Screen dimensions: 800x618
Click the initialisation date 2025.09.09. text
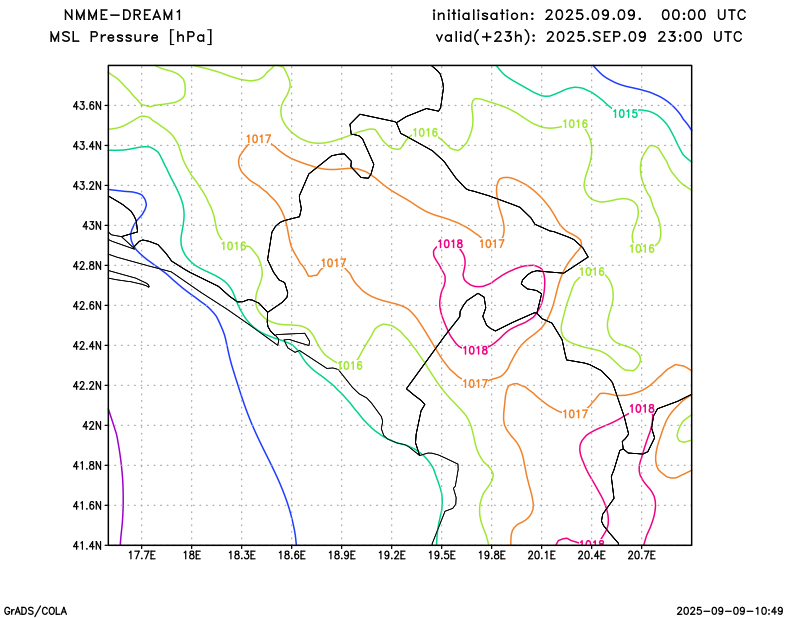click(x=593, y=15)
